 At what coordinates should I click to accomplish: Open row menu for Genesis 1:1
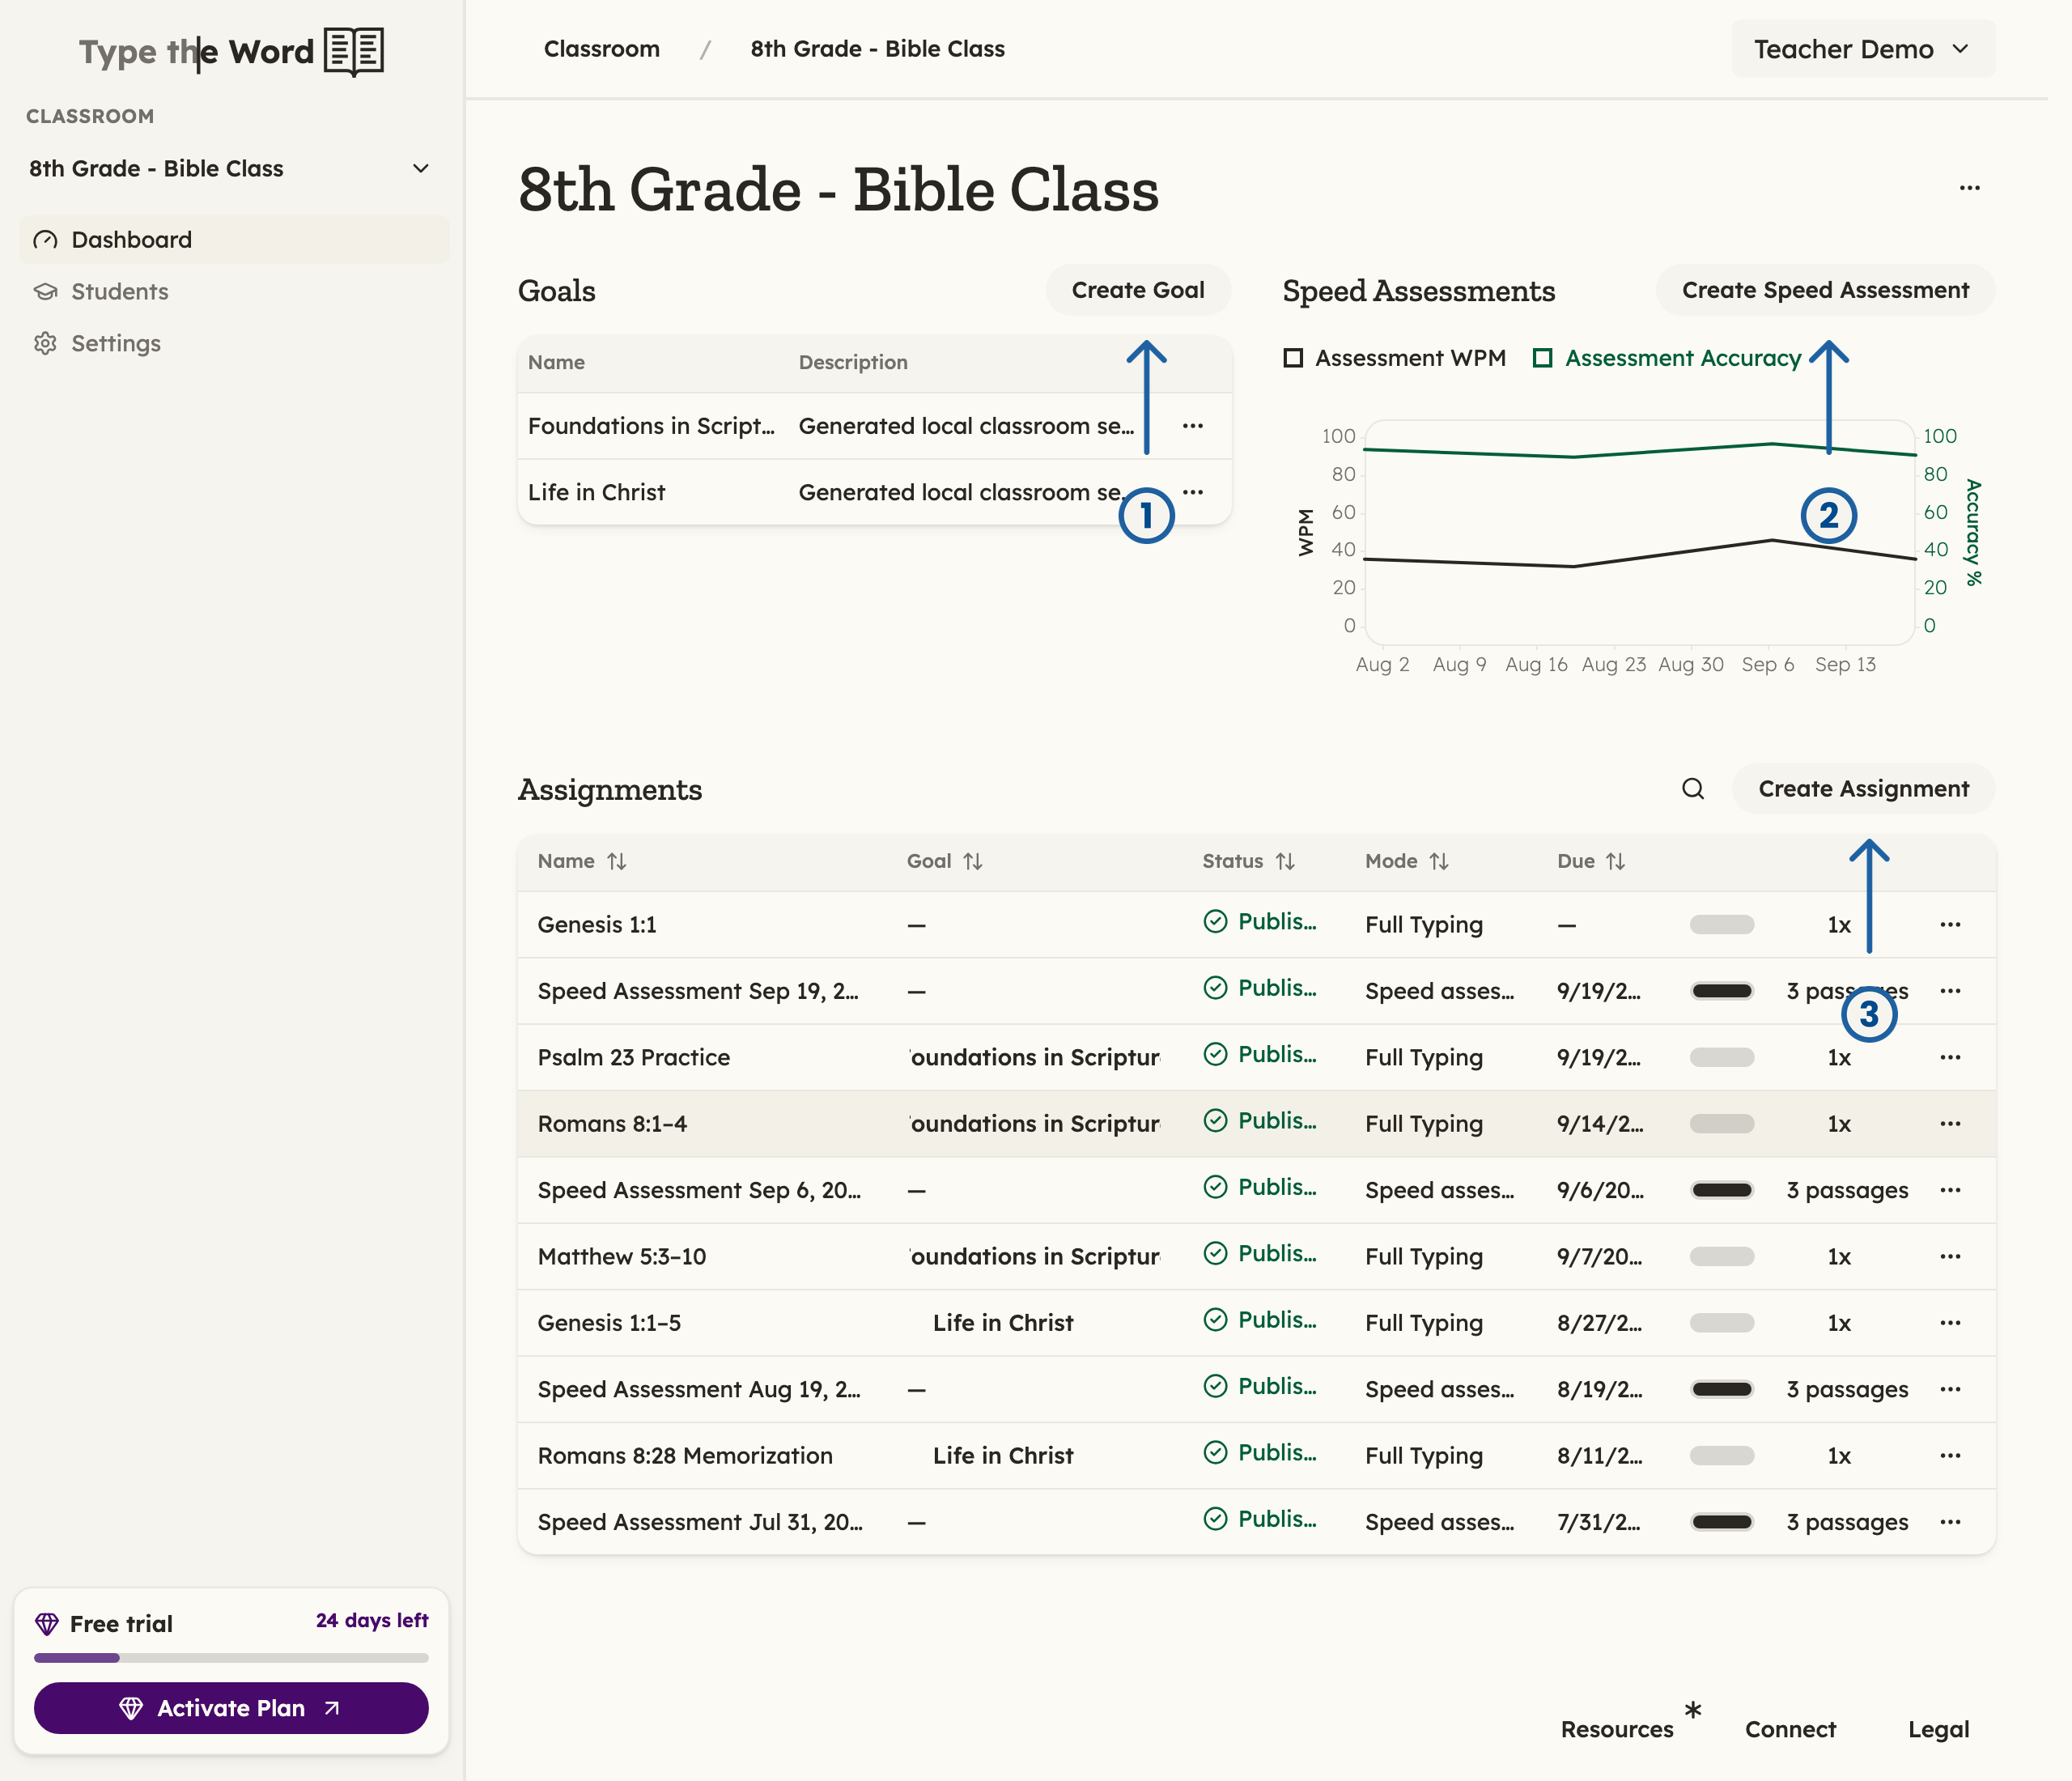1949,925
